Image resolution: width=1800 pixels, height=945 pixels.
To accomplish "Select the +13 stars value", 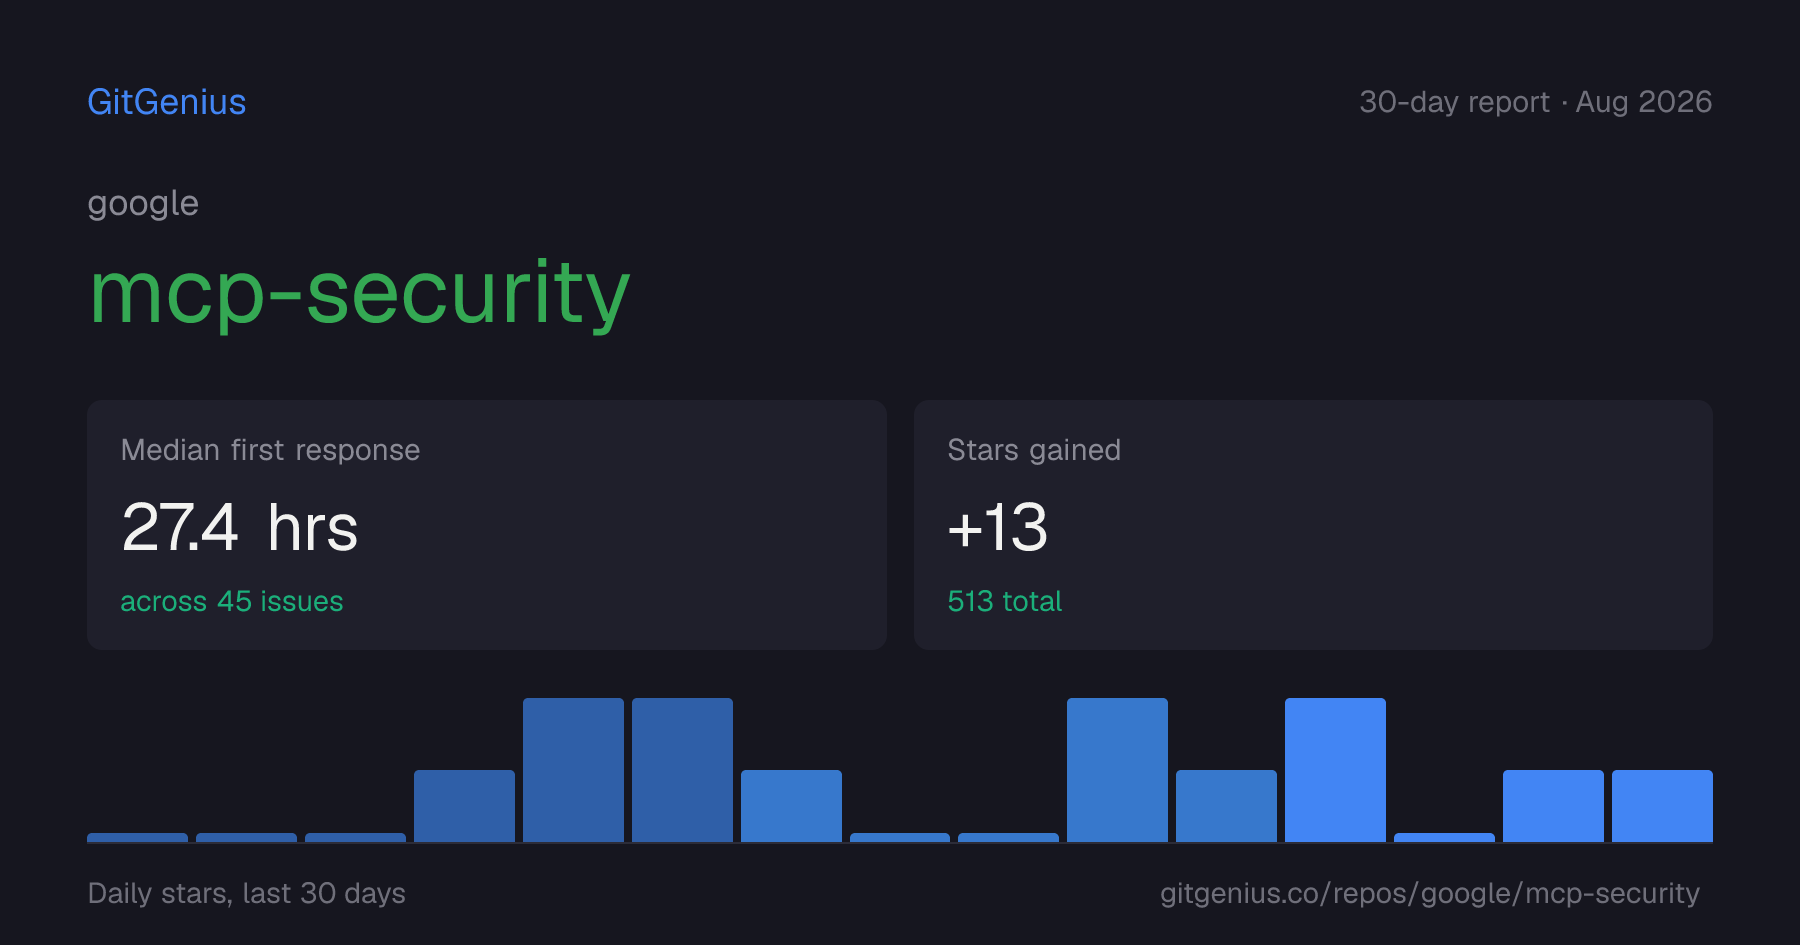I will click(x=998, y=527).
